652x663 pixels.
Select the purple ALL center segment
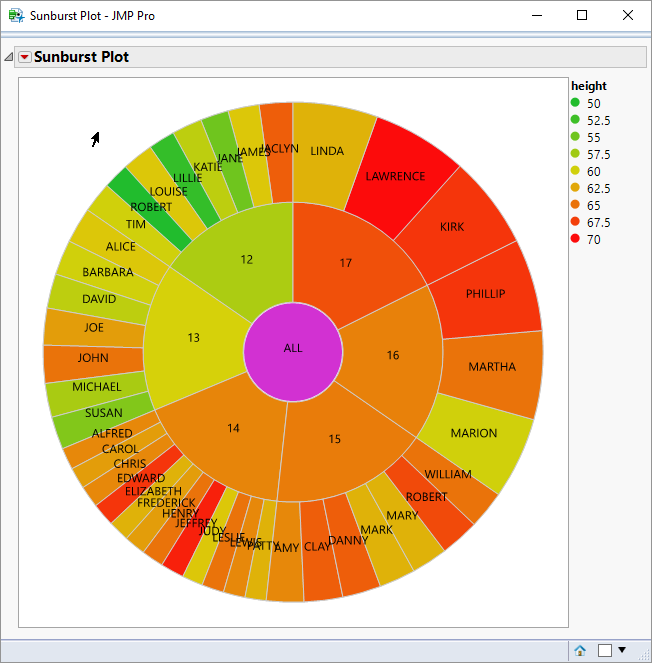pos(293,352)
